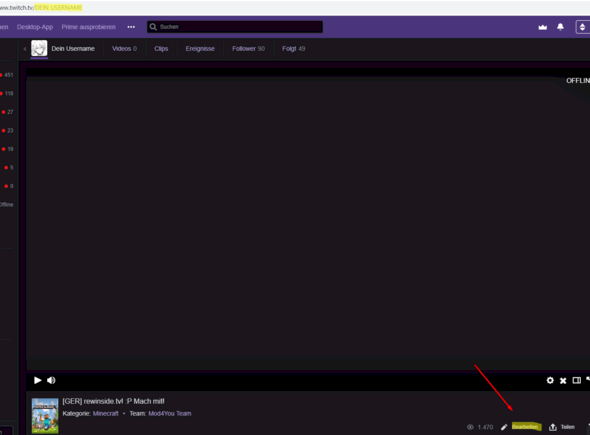Open the Minecraft category link
This screenshot has height=435, width=590.
(106, 414)
